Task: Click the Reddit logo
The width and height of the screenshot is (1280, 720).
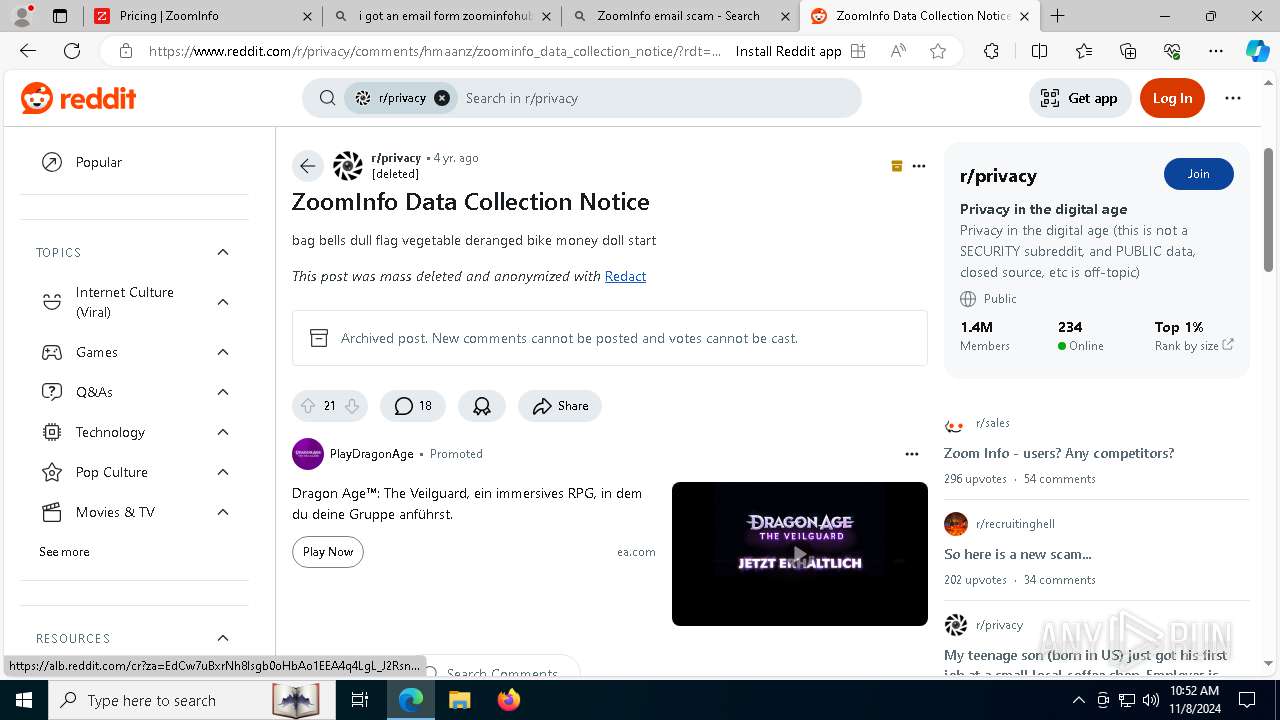Action: point(78,98)
